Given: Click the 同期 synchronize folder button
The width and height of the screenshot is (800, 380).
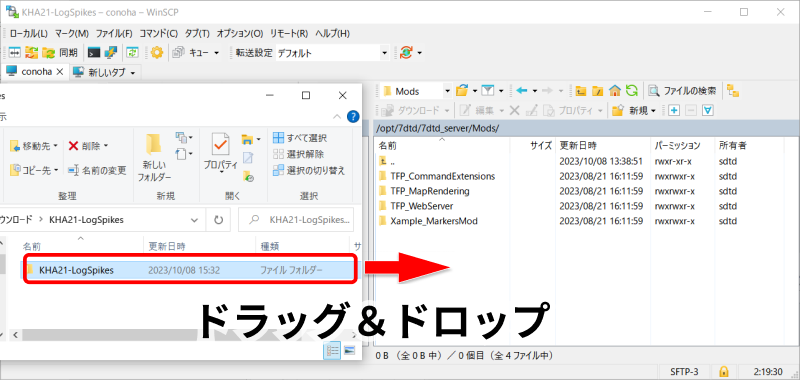Looking at the screenshot, I should 60,53.
